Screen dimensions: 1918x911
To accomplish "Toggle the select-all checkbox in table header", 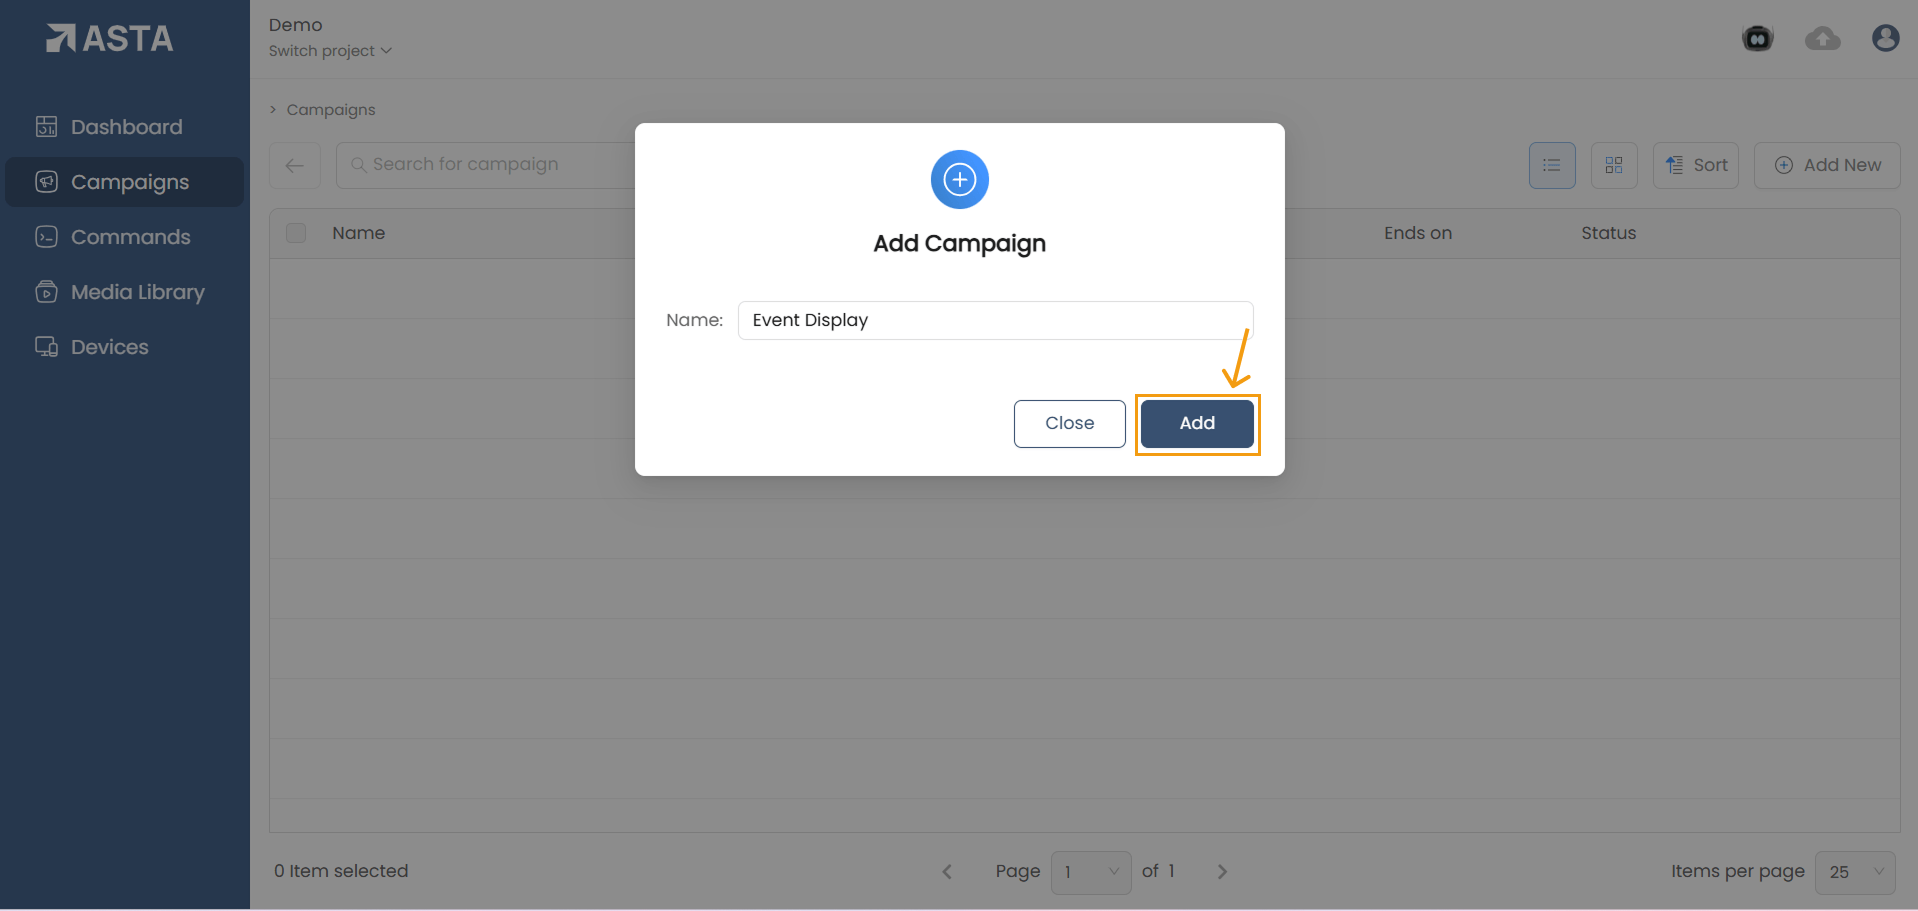I will click(x=296, y=233).
